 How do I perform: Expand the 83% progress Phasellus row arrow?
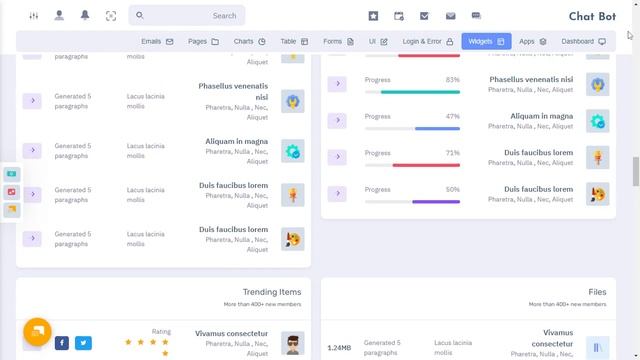tap(337, 84)
